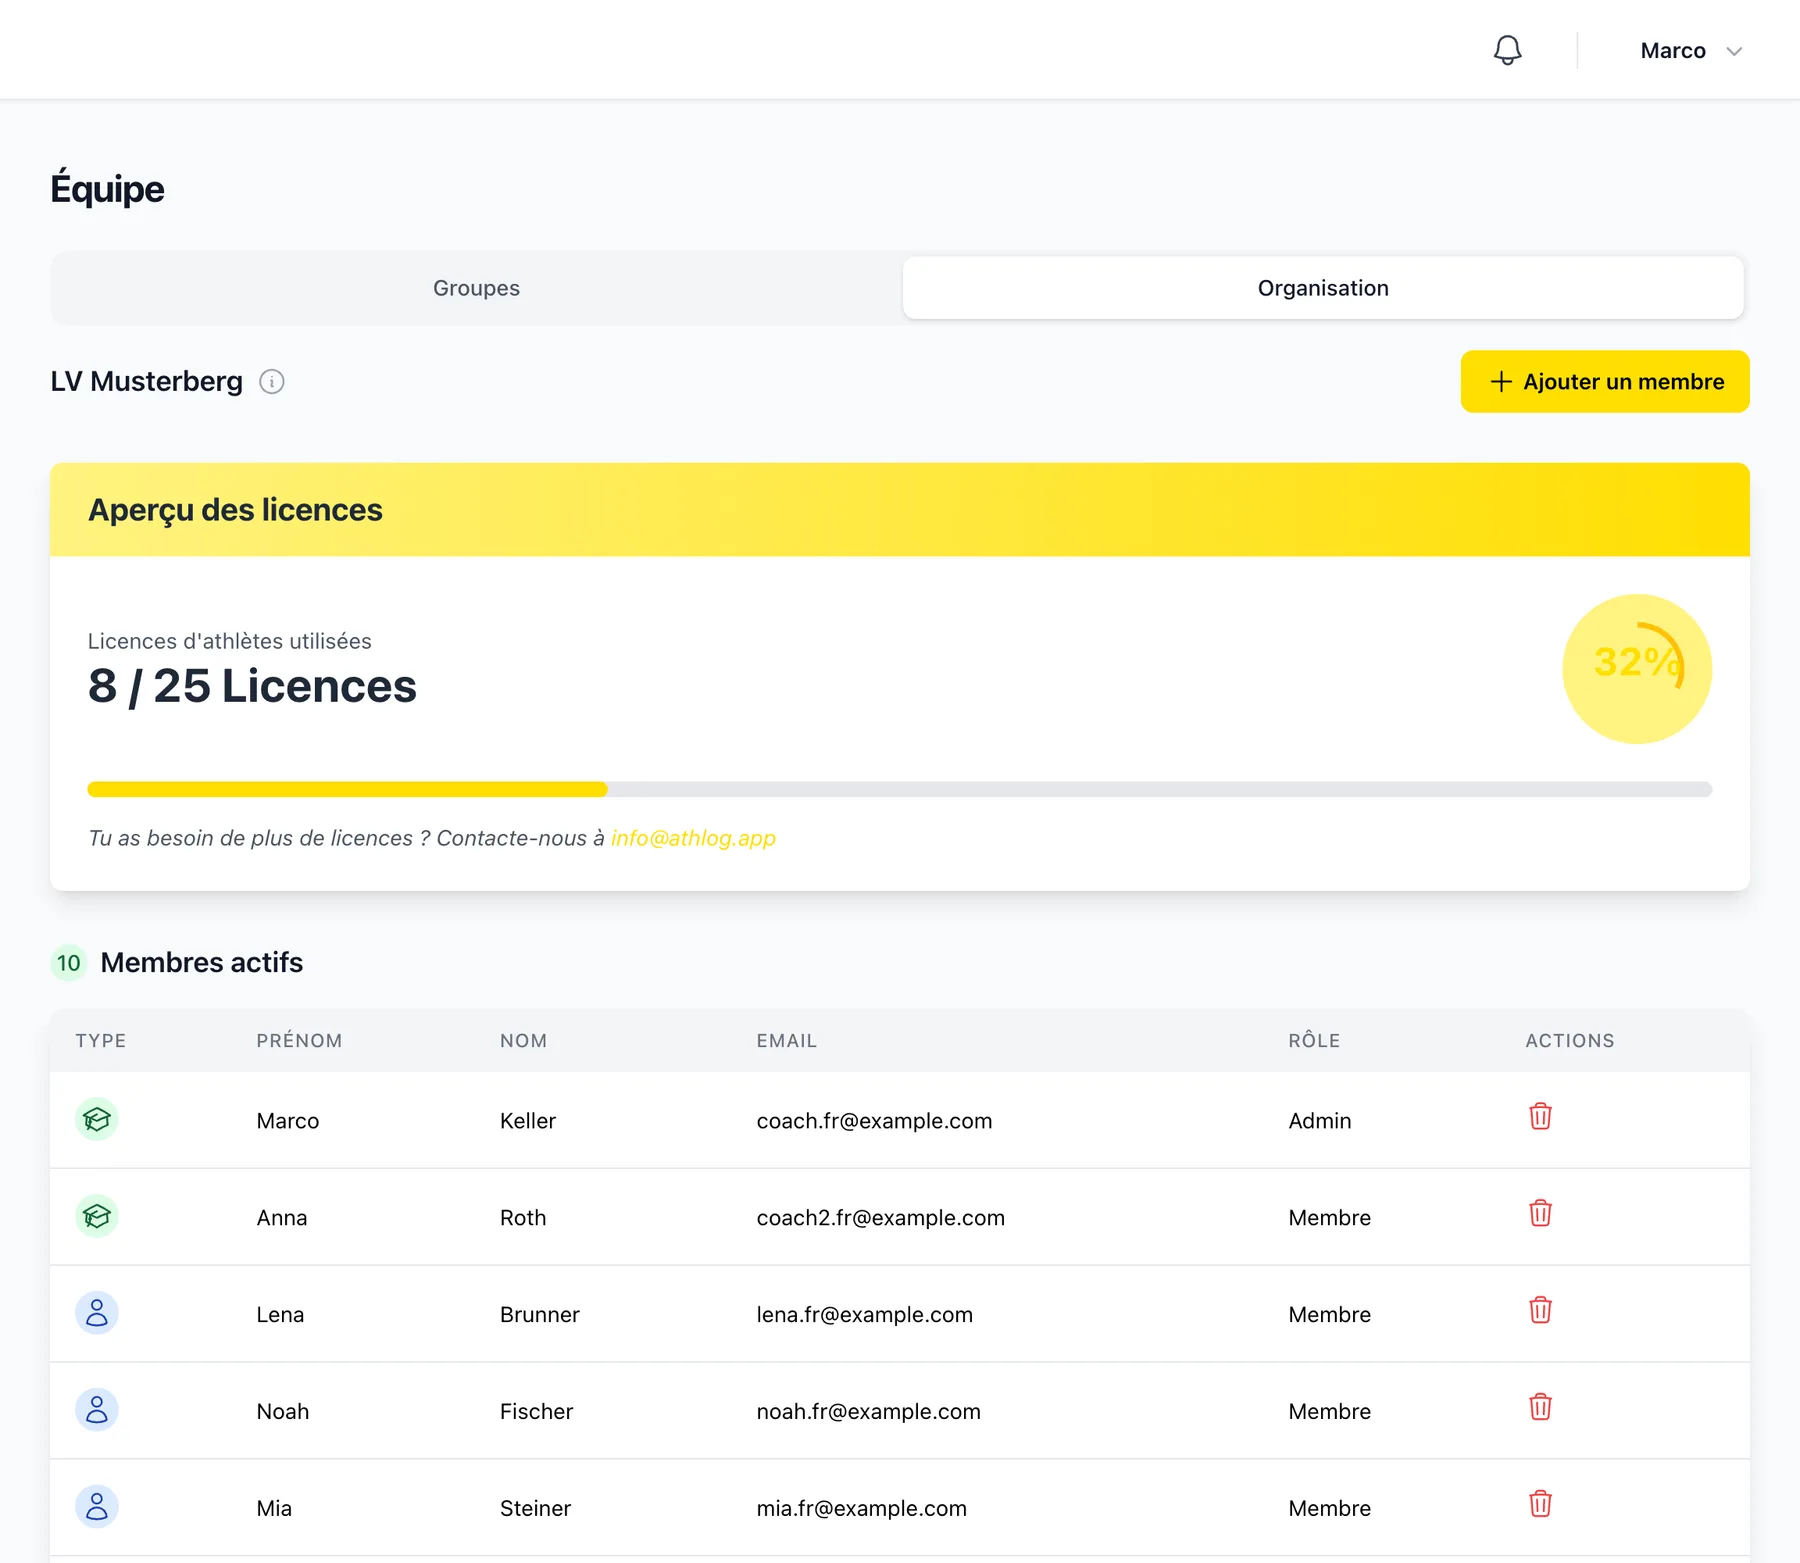Click the first name Anna
Image resolution: width=1800 pixels, height=1563 pixels.
pyautogui.click(x=282, y=1218)
